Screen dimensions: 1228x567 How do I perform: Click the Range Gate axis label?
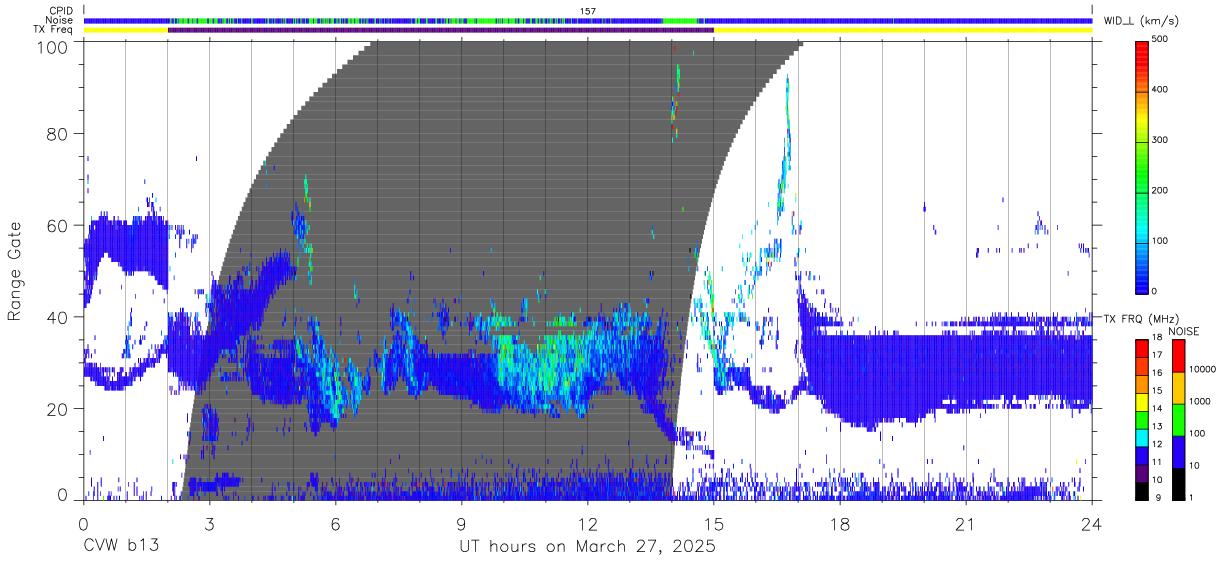pyautogui.click(x=15, y=271)
